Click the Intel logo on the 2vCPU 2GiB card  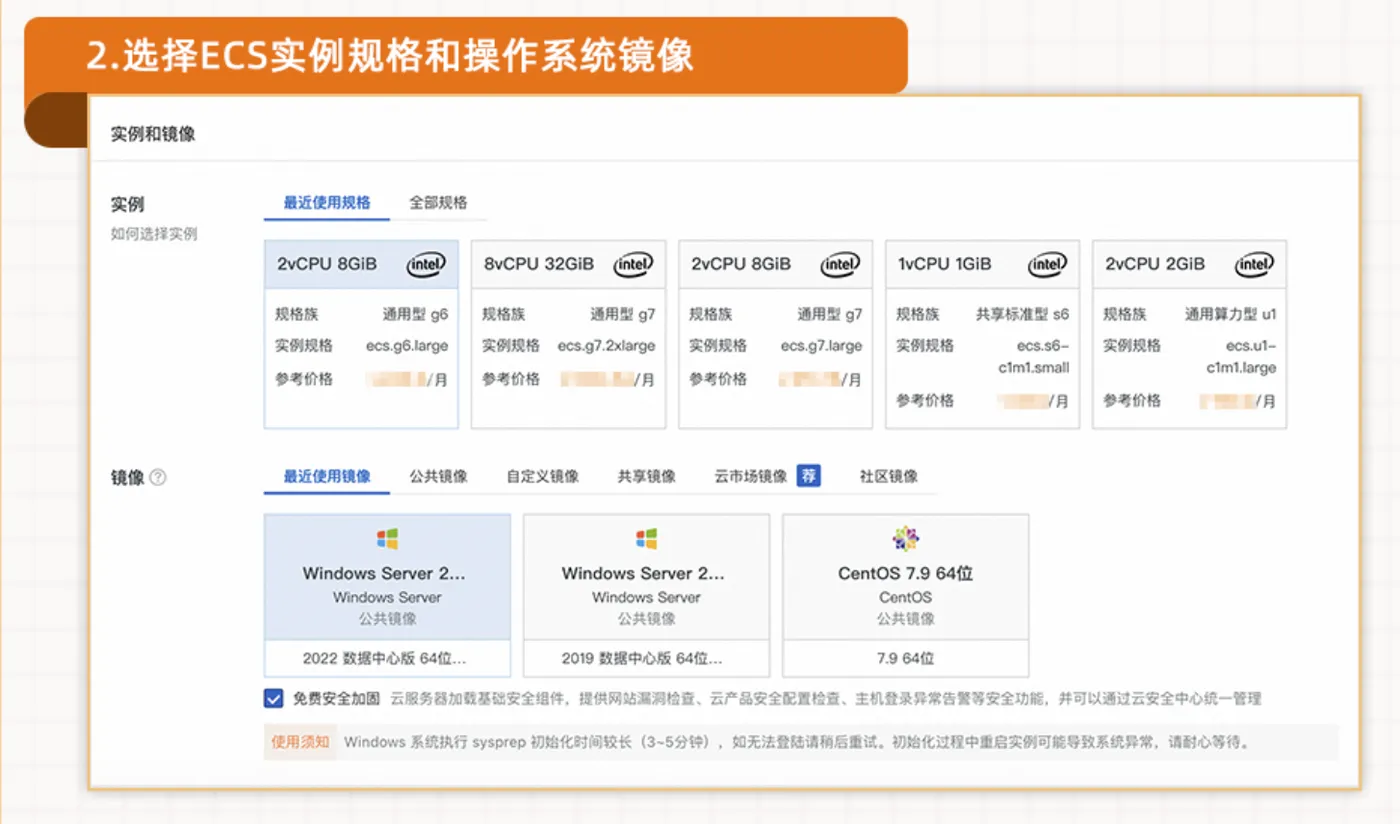click(1254, 264)
